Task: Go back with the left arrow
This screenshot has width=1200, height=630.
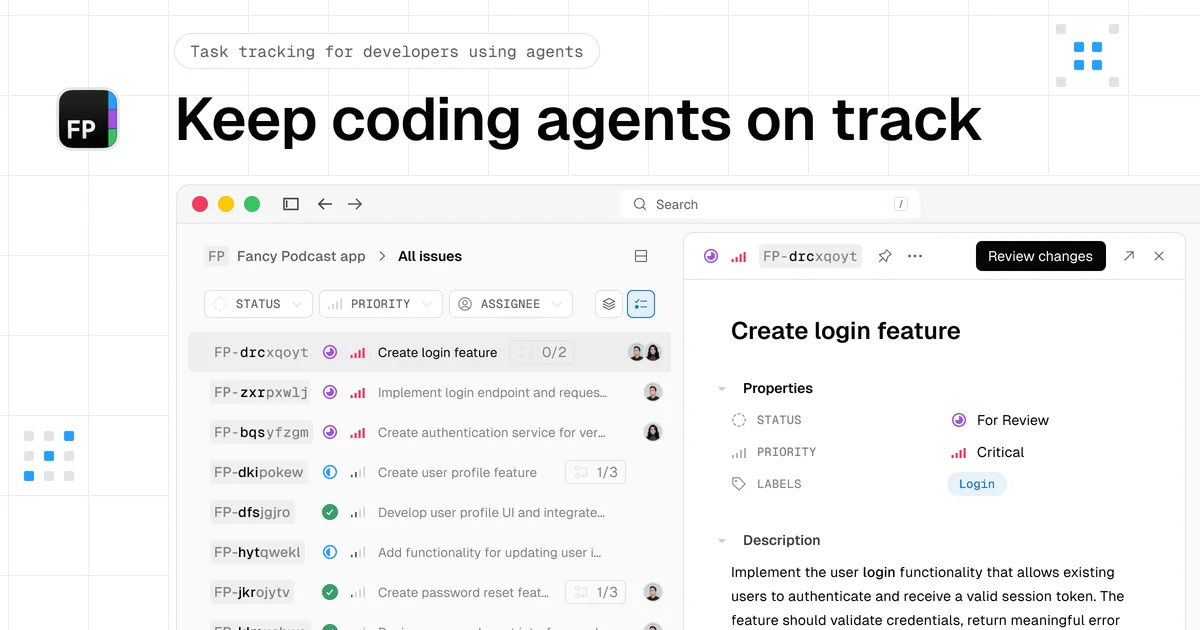Action: (325, 204)
